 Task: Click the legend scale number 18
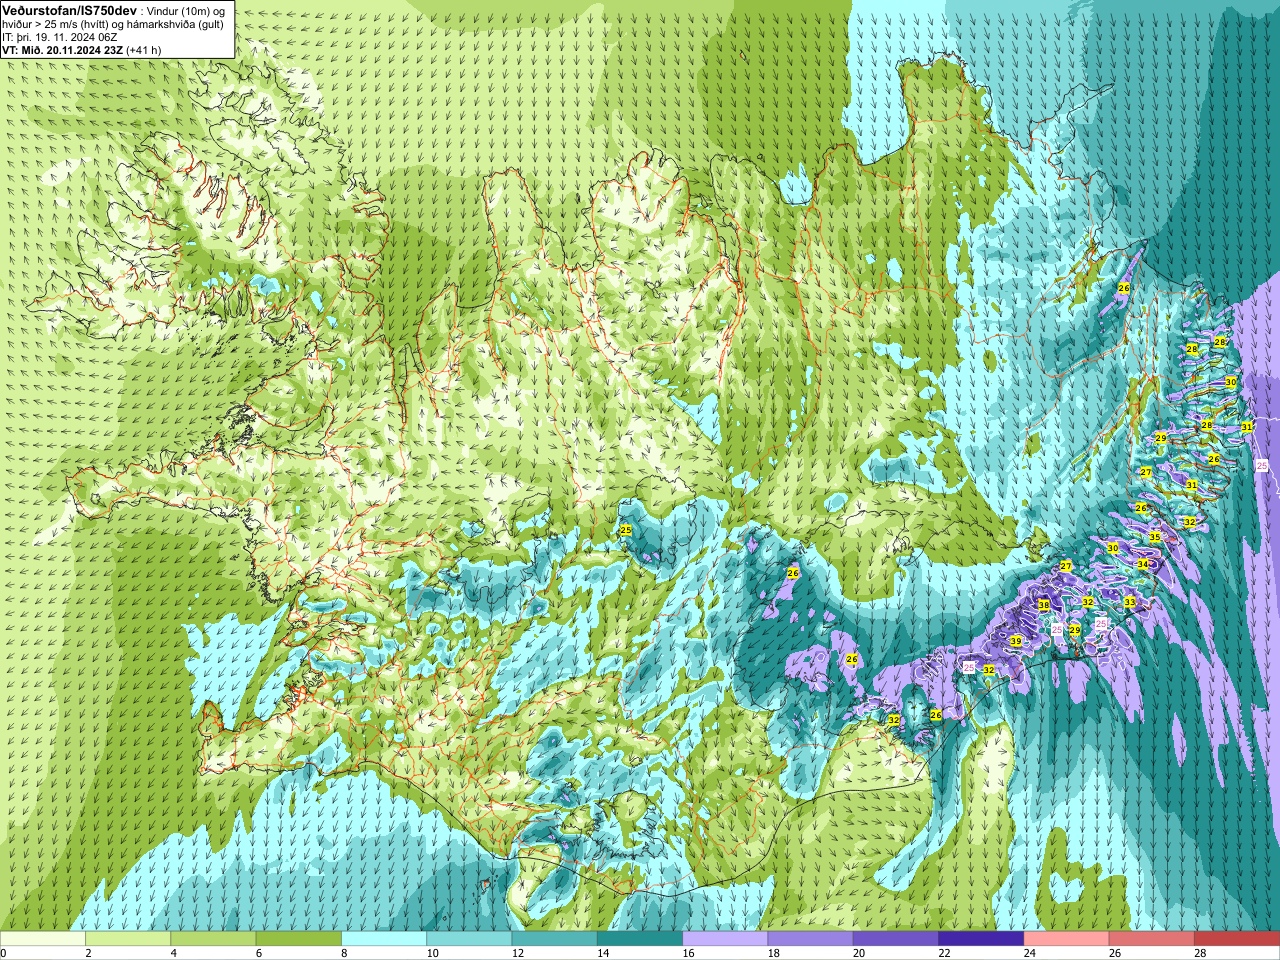tap(774, 953)
